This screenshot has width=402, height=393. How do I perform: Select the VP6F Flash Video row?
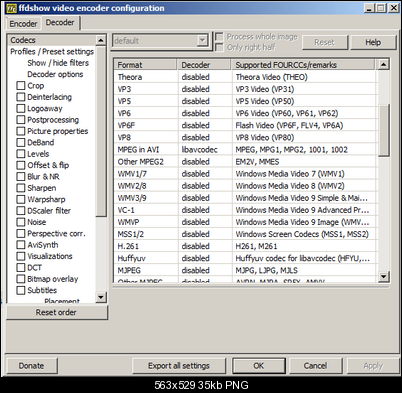pos(245,125)
